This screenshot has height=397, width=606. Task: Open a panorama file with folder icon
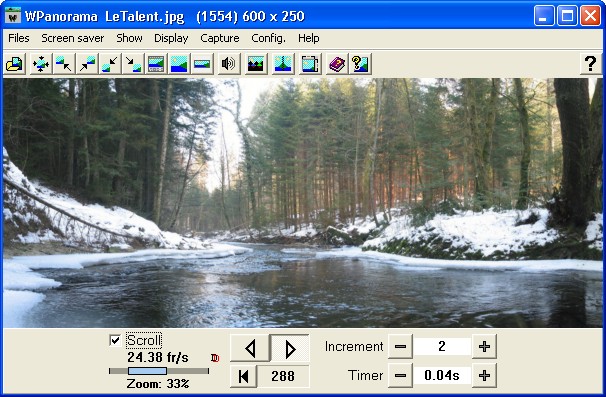tap(15, 64)
